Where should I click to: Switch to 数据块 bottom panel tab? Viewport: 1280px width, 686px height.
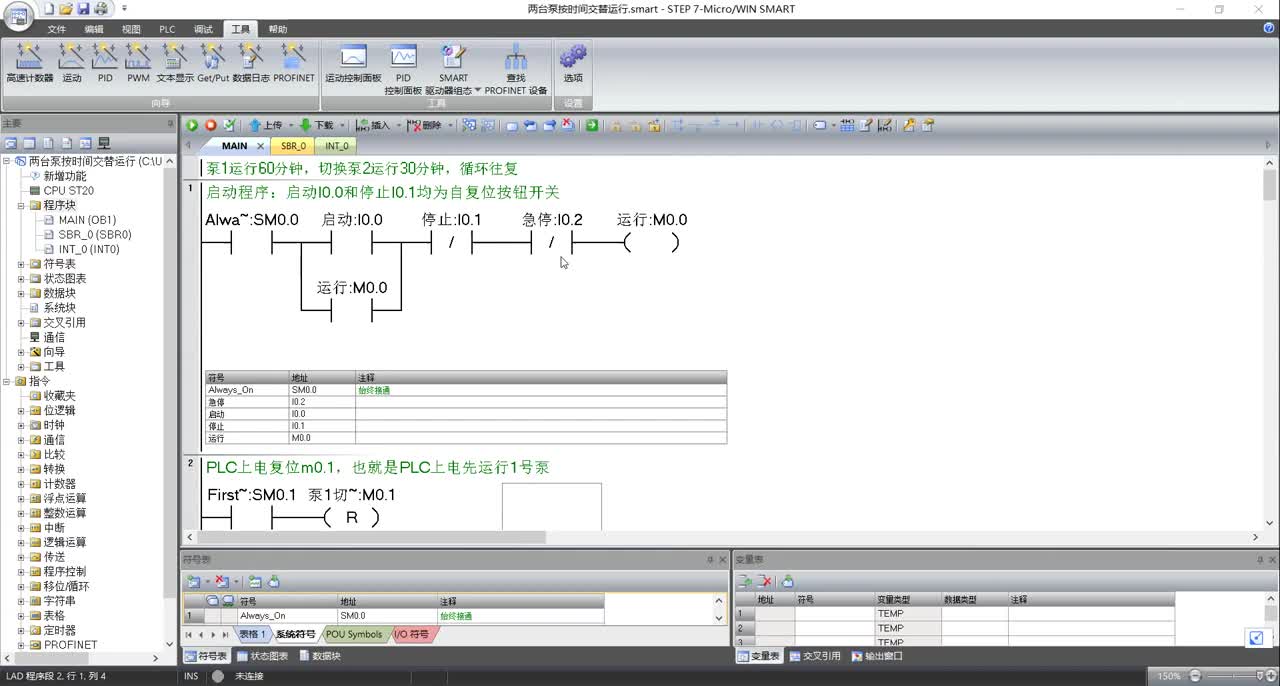pyautogui.click(x=320, y=656)
